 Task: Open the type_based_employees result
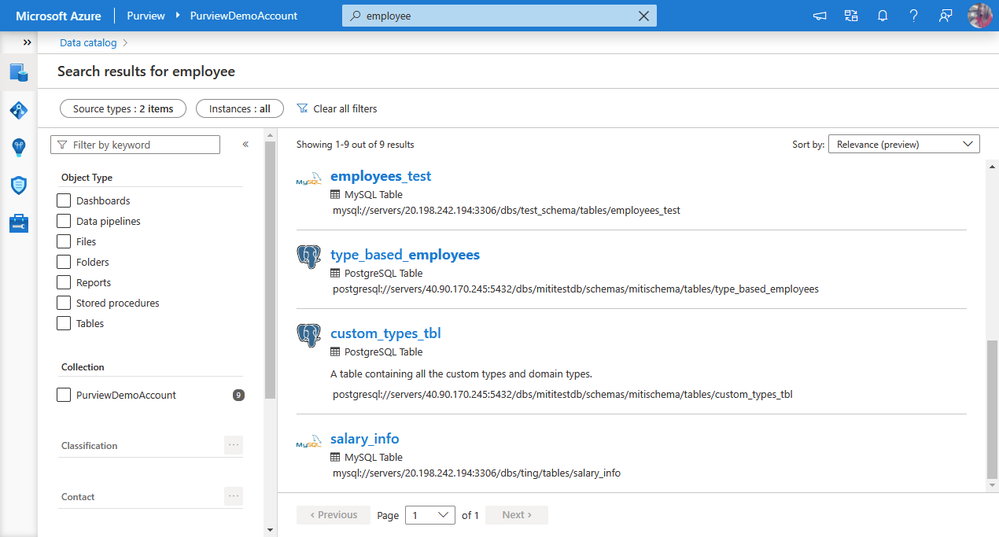click(x=405, y=254)
